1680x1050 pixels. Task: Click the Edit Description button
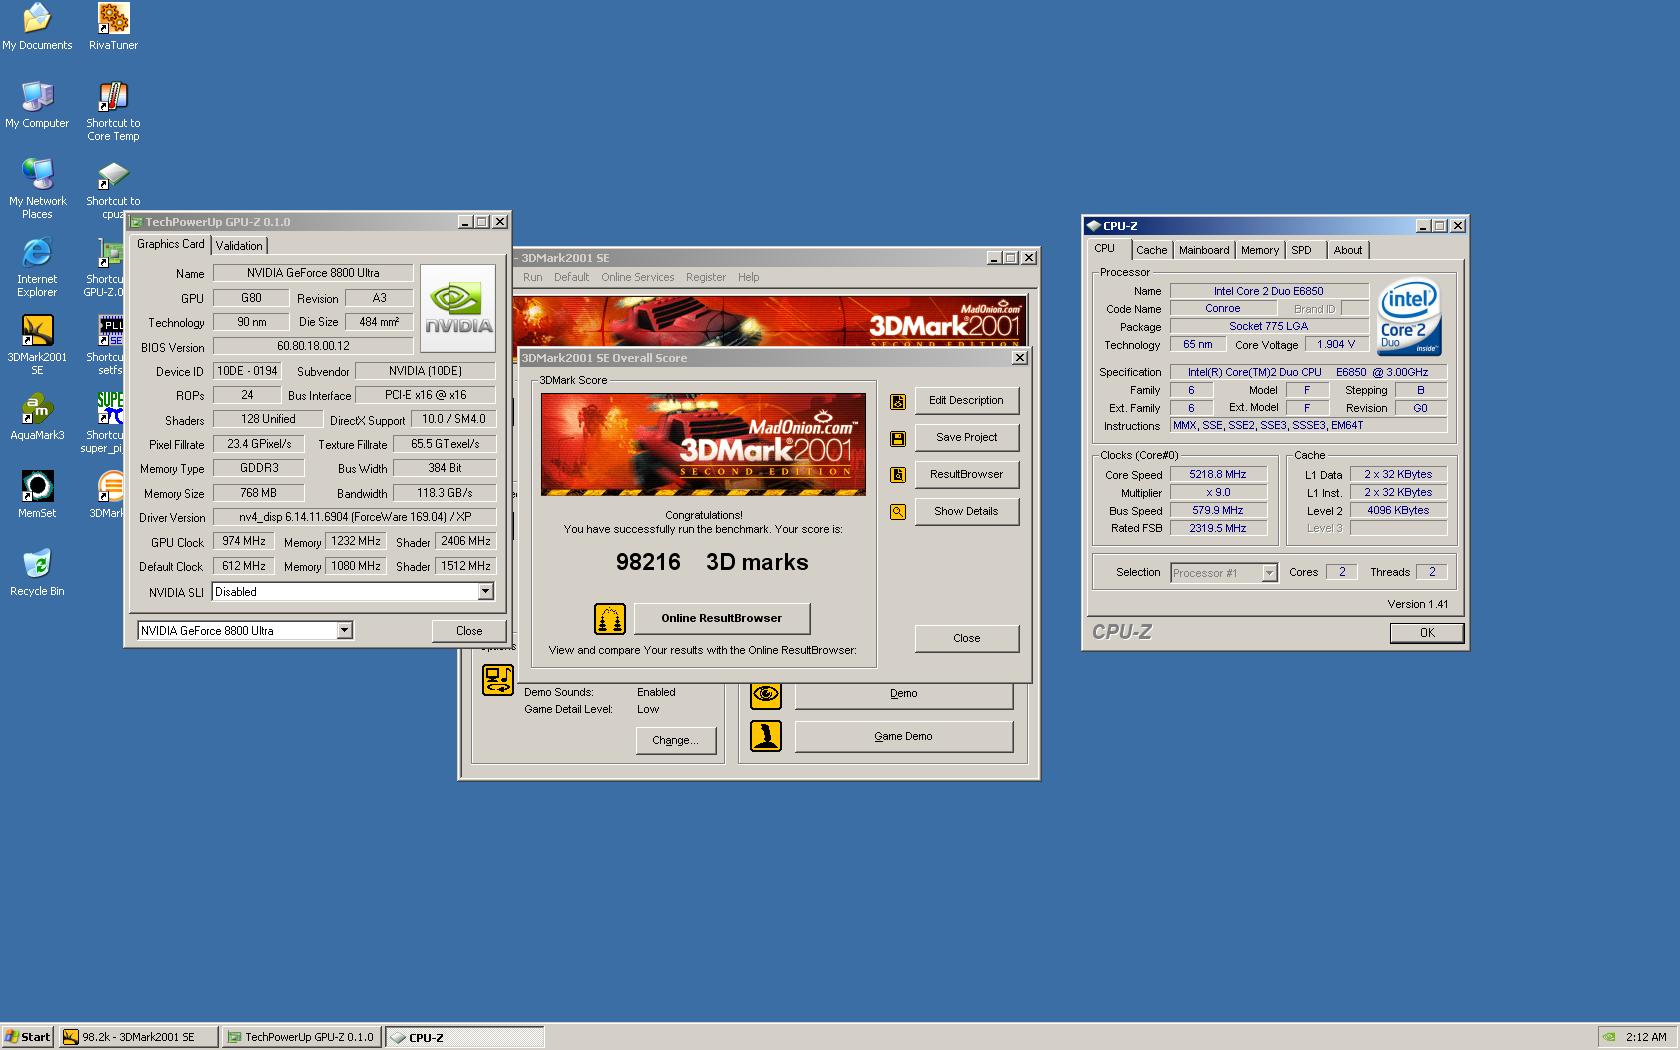point(966,401)
